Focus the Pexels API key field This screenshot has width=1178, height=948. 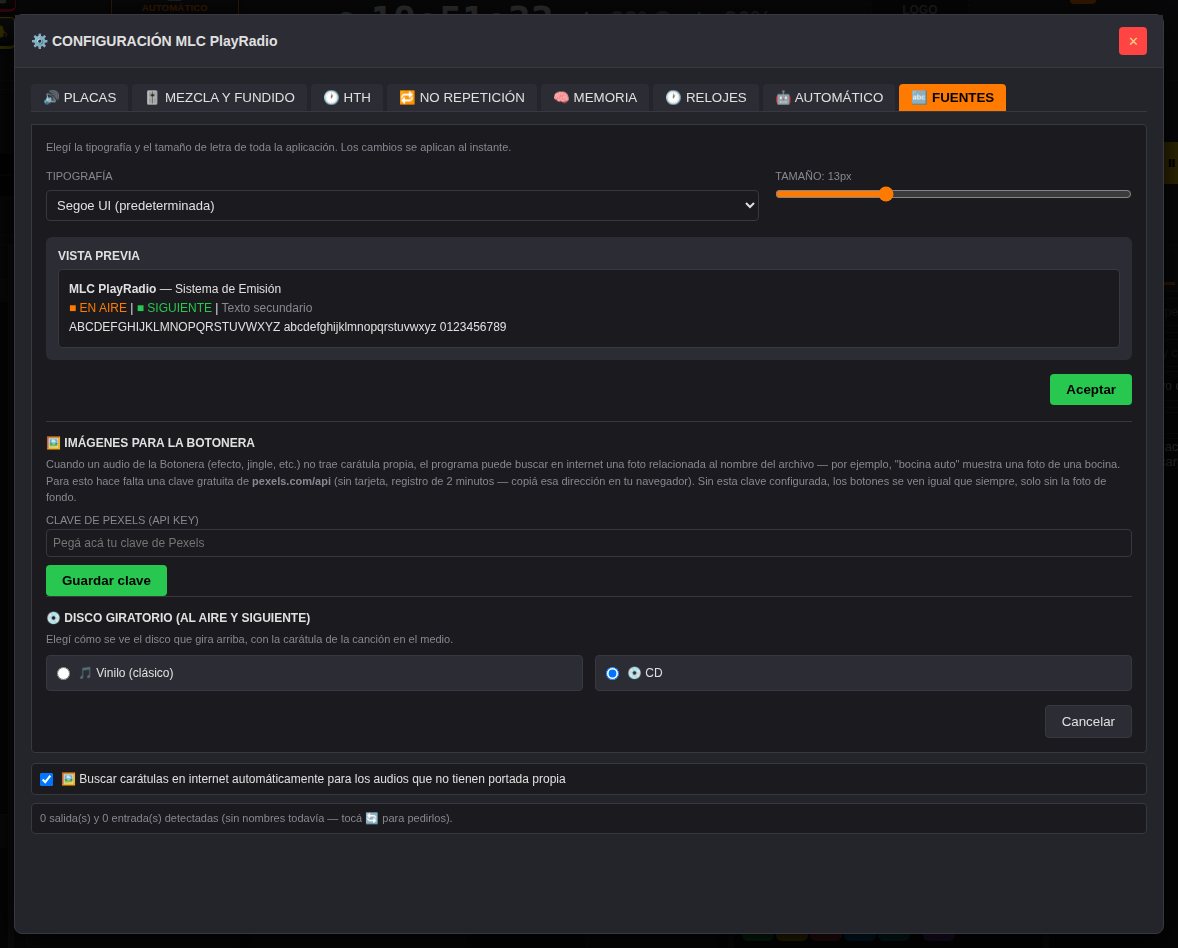pos(588,543)
